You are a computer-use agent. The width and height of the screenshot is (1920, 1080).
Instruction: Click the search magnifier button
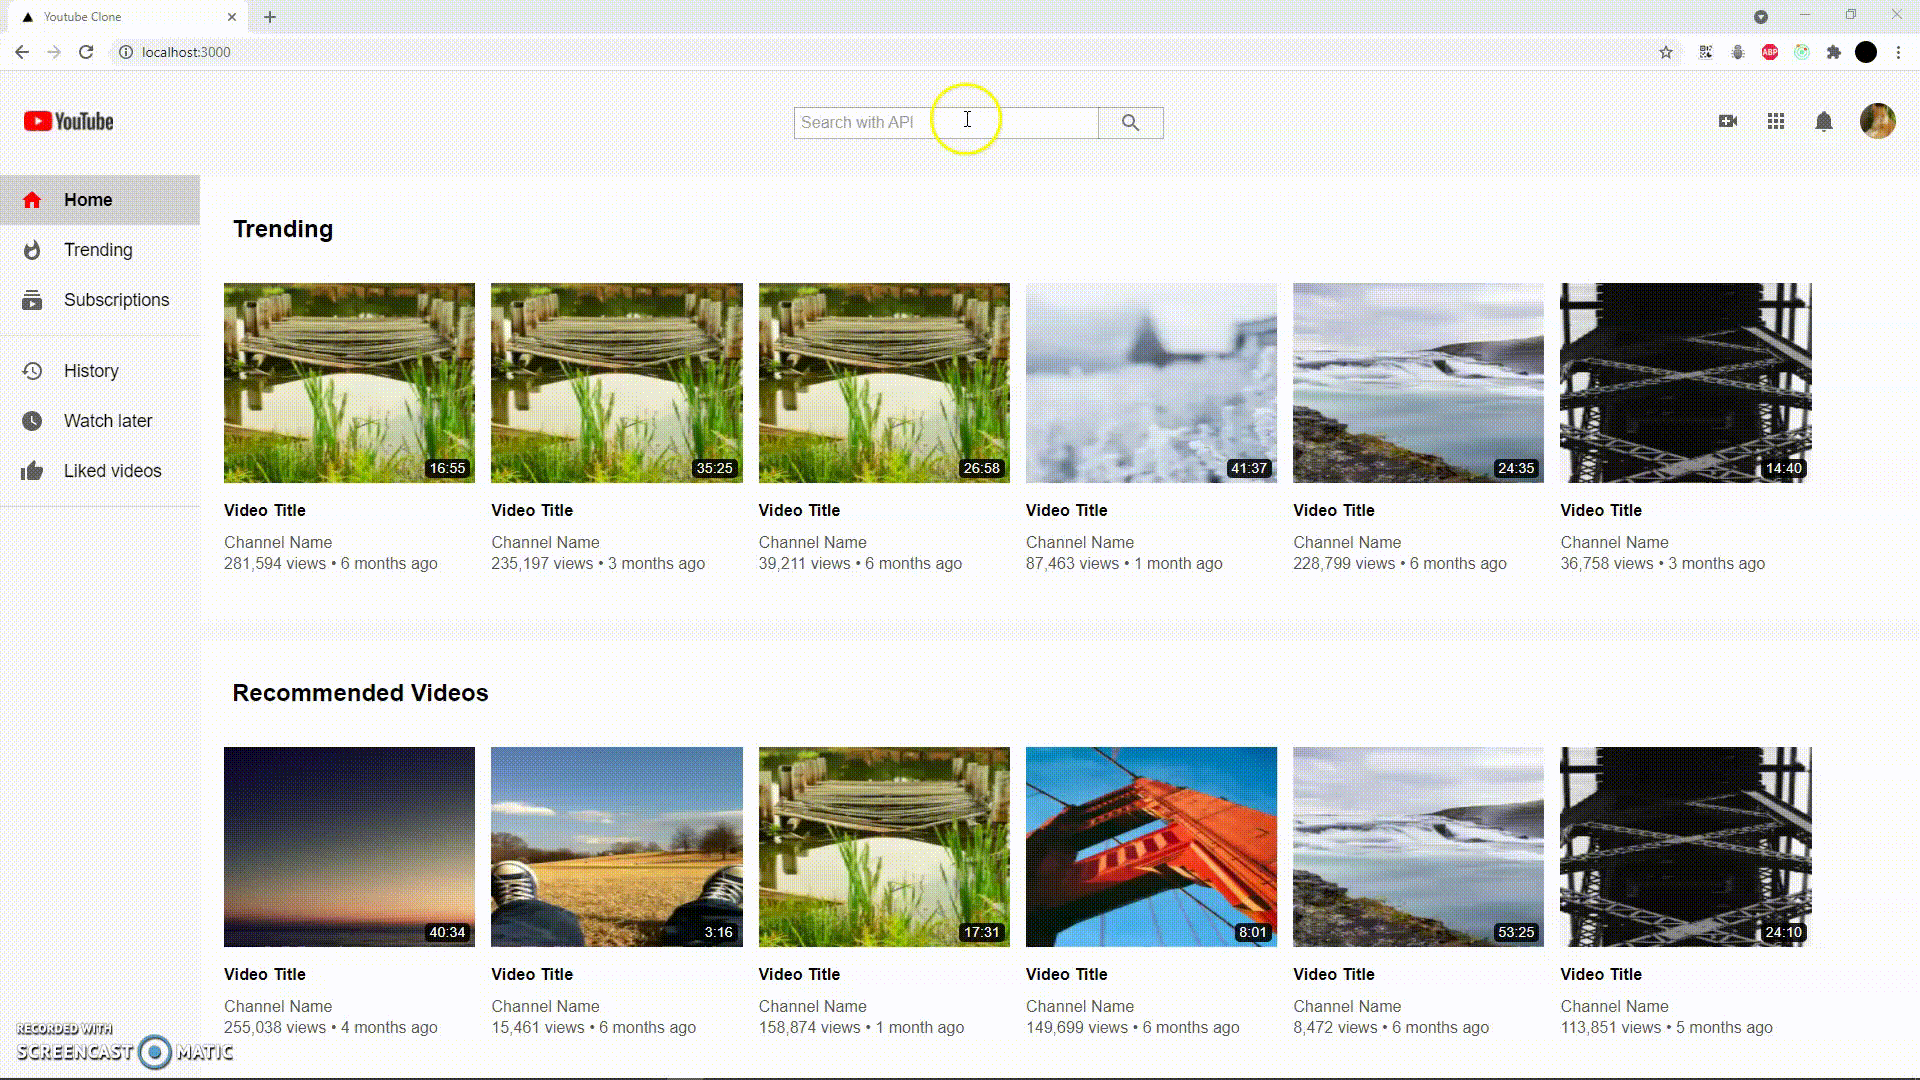coord(1130,123)
